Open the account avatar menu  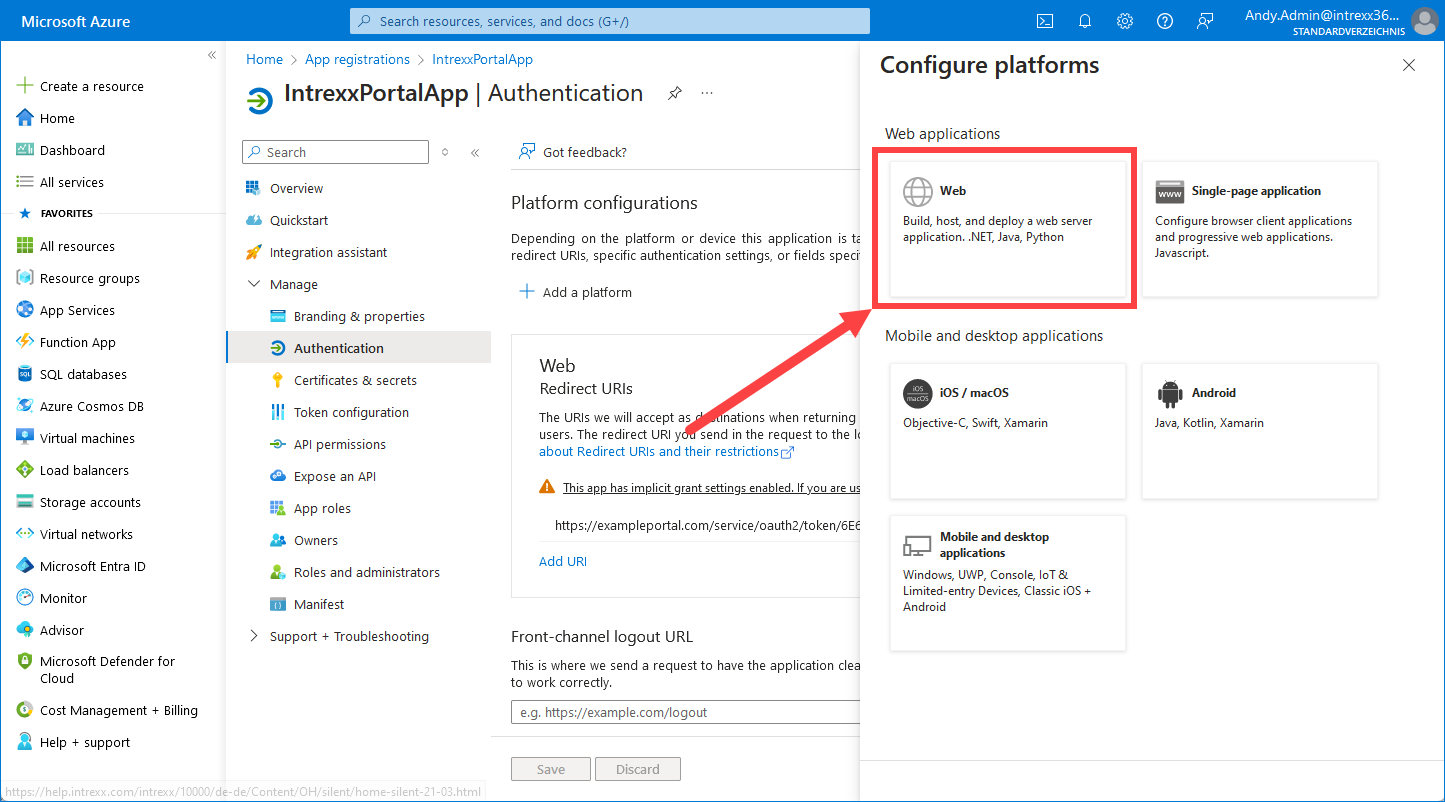[1424, 21]
